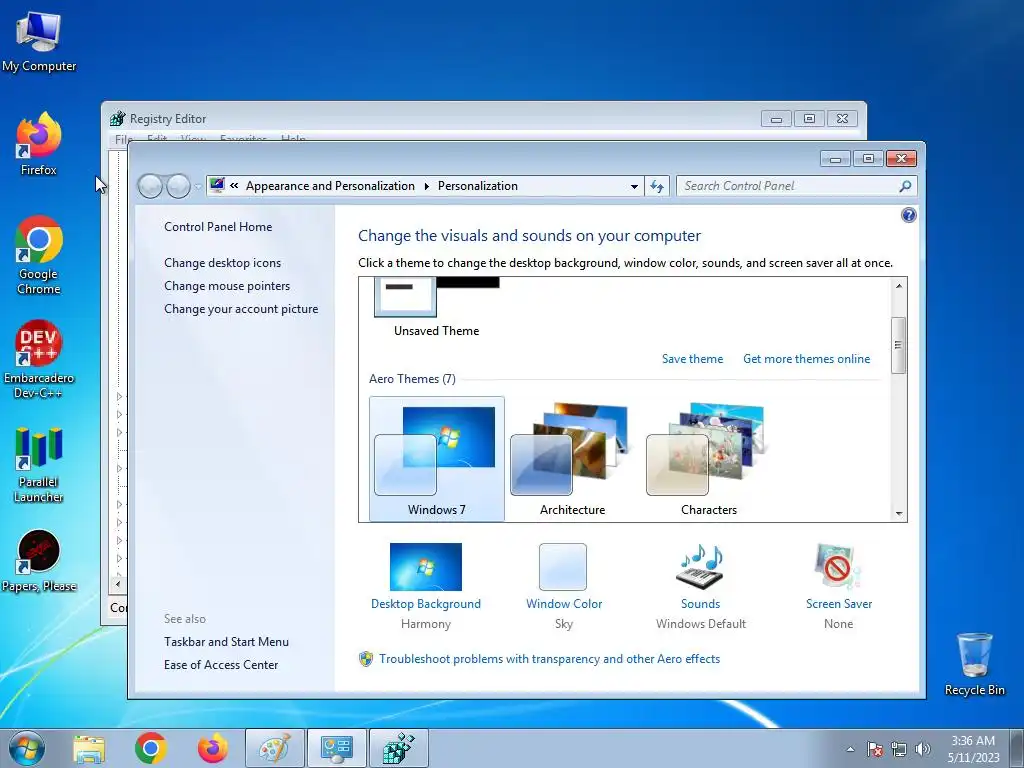Open recent pages dropdown beside navigation buttons
This screenshot has width=1024, height=768.
[198, 187]
